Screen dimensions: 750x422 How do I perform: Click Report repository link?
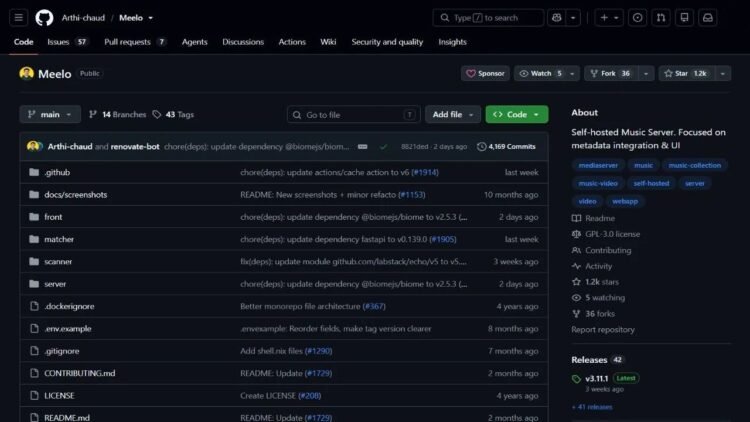pos(603,329)
